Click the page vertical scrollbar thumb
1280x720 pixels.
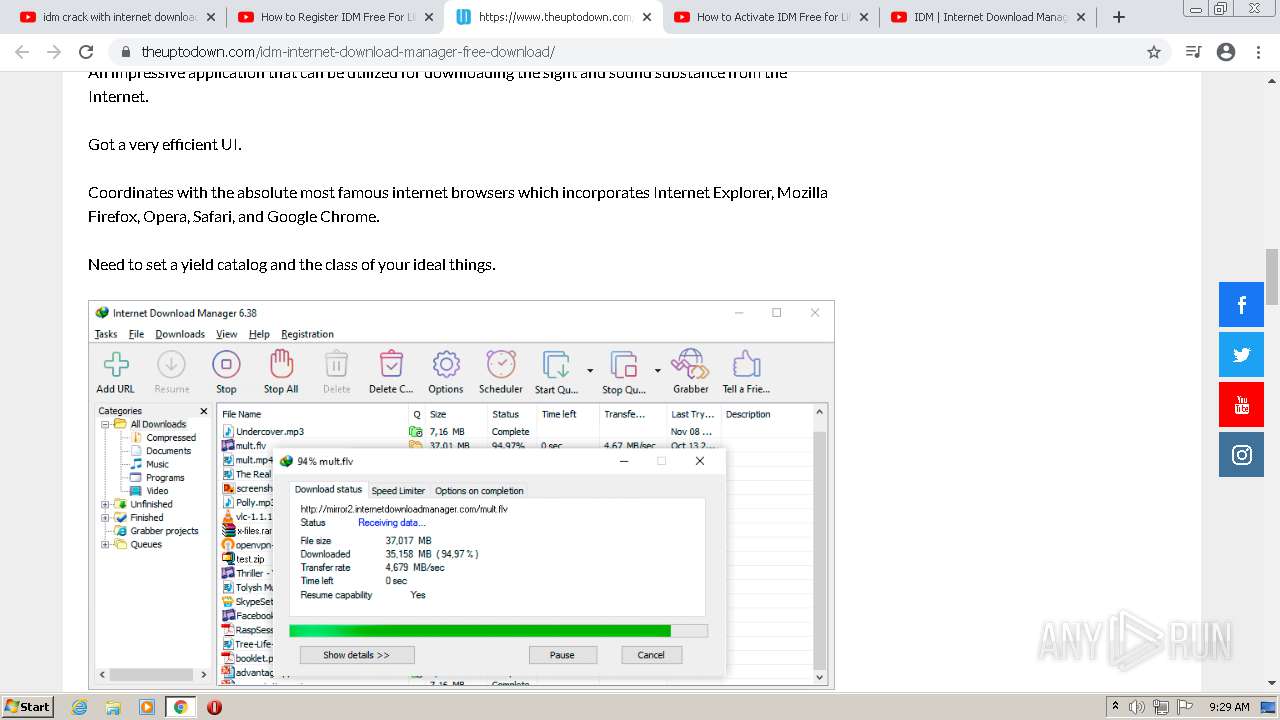[1272, 277]
